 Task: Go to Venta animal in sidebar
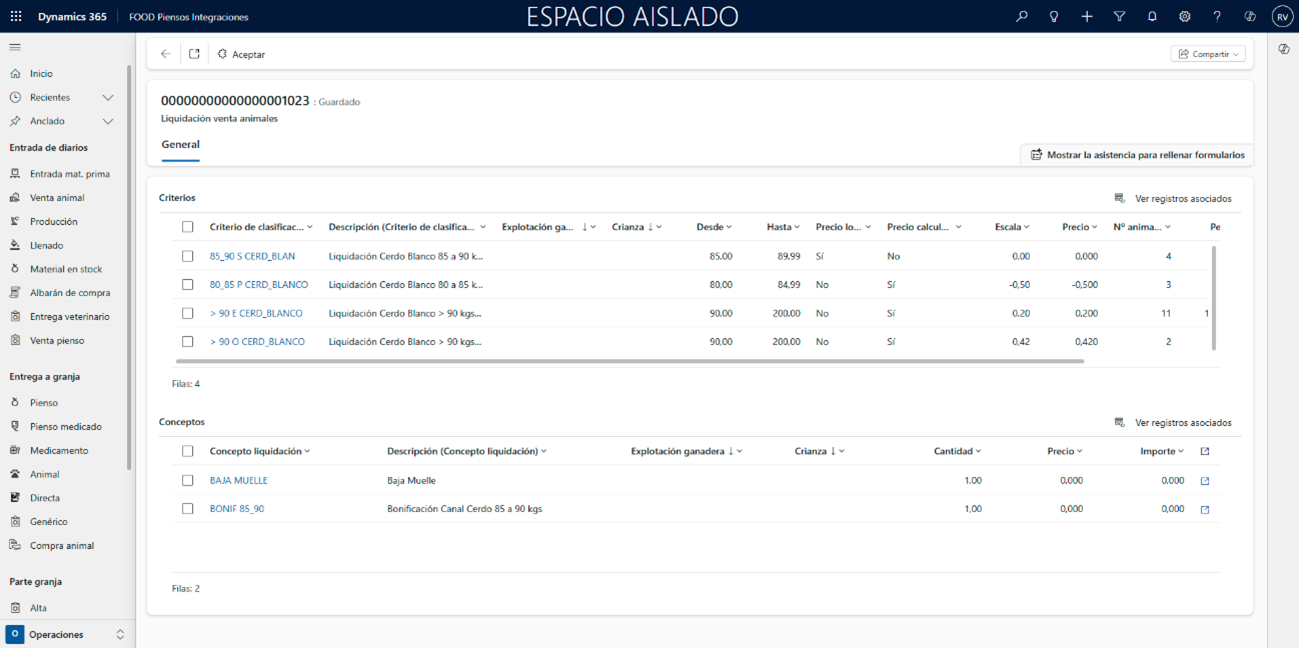coord(57,198)
